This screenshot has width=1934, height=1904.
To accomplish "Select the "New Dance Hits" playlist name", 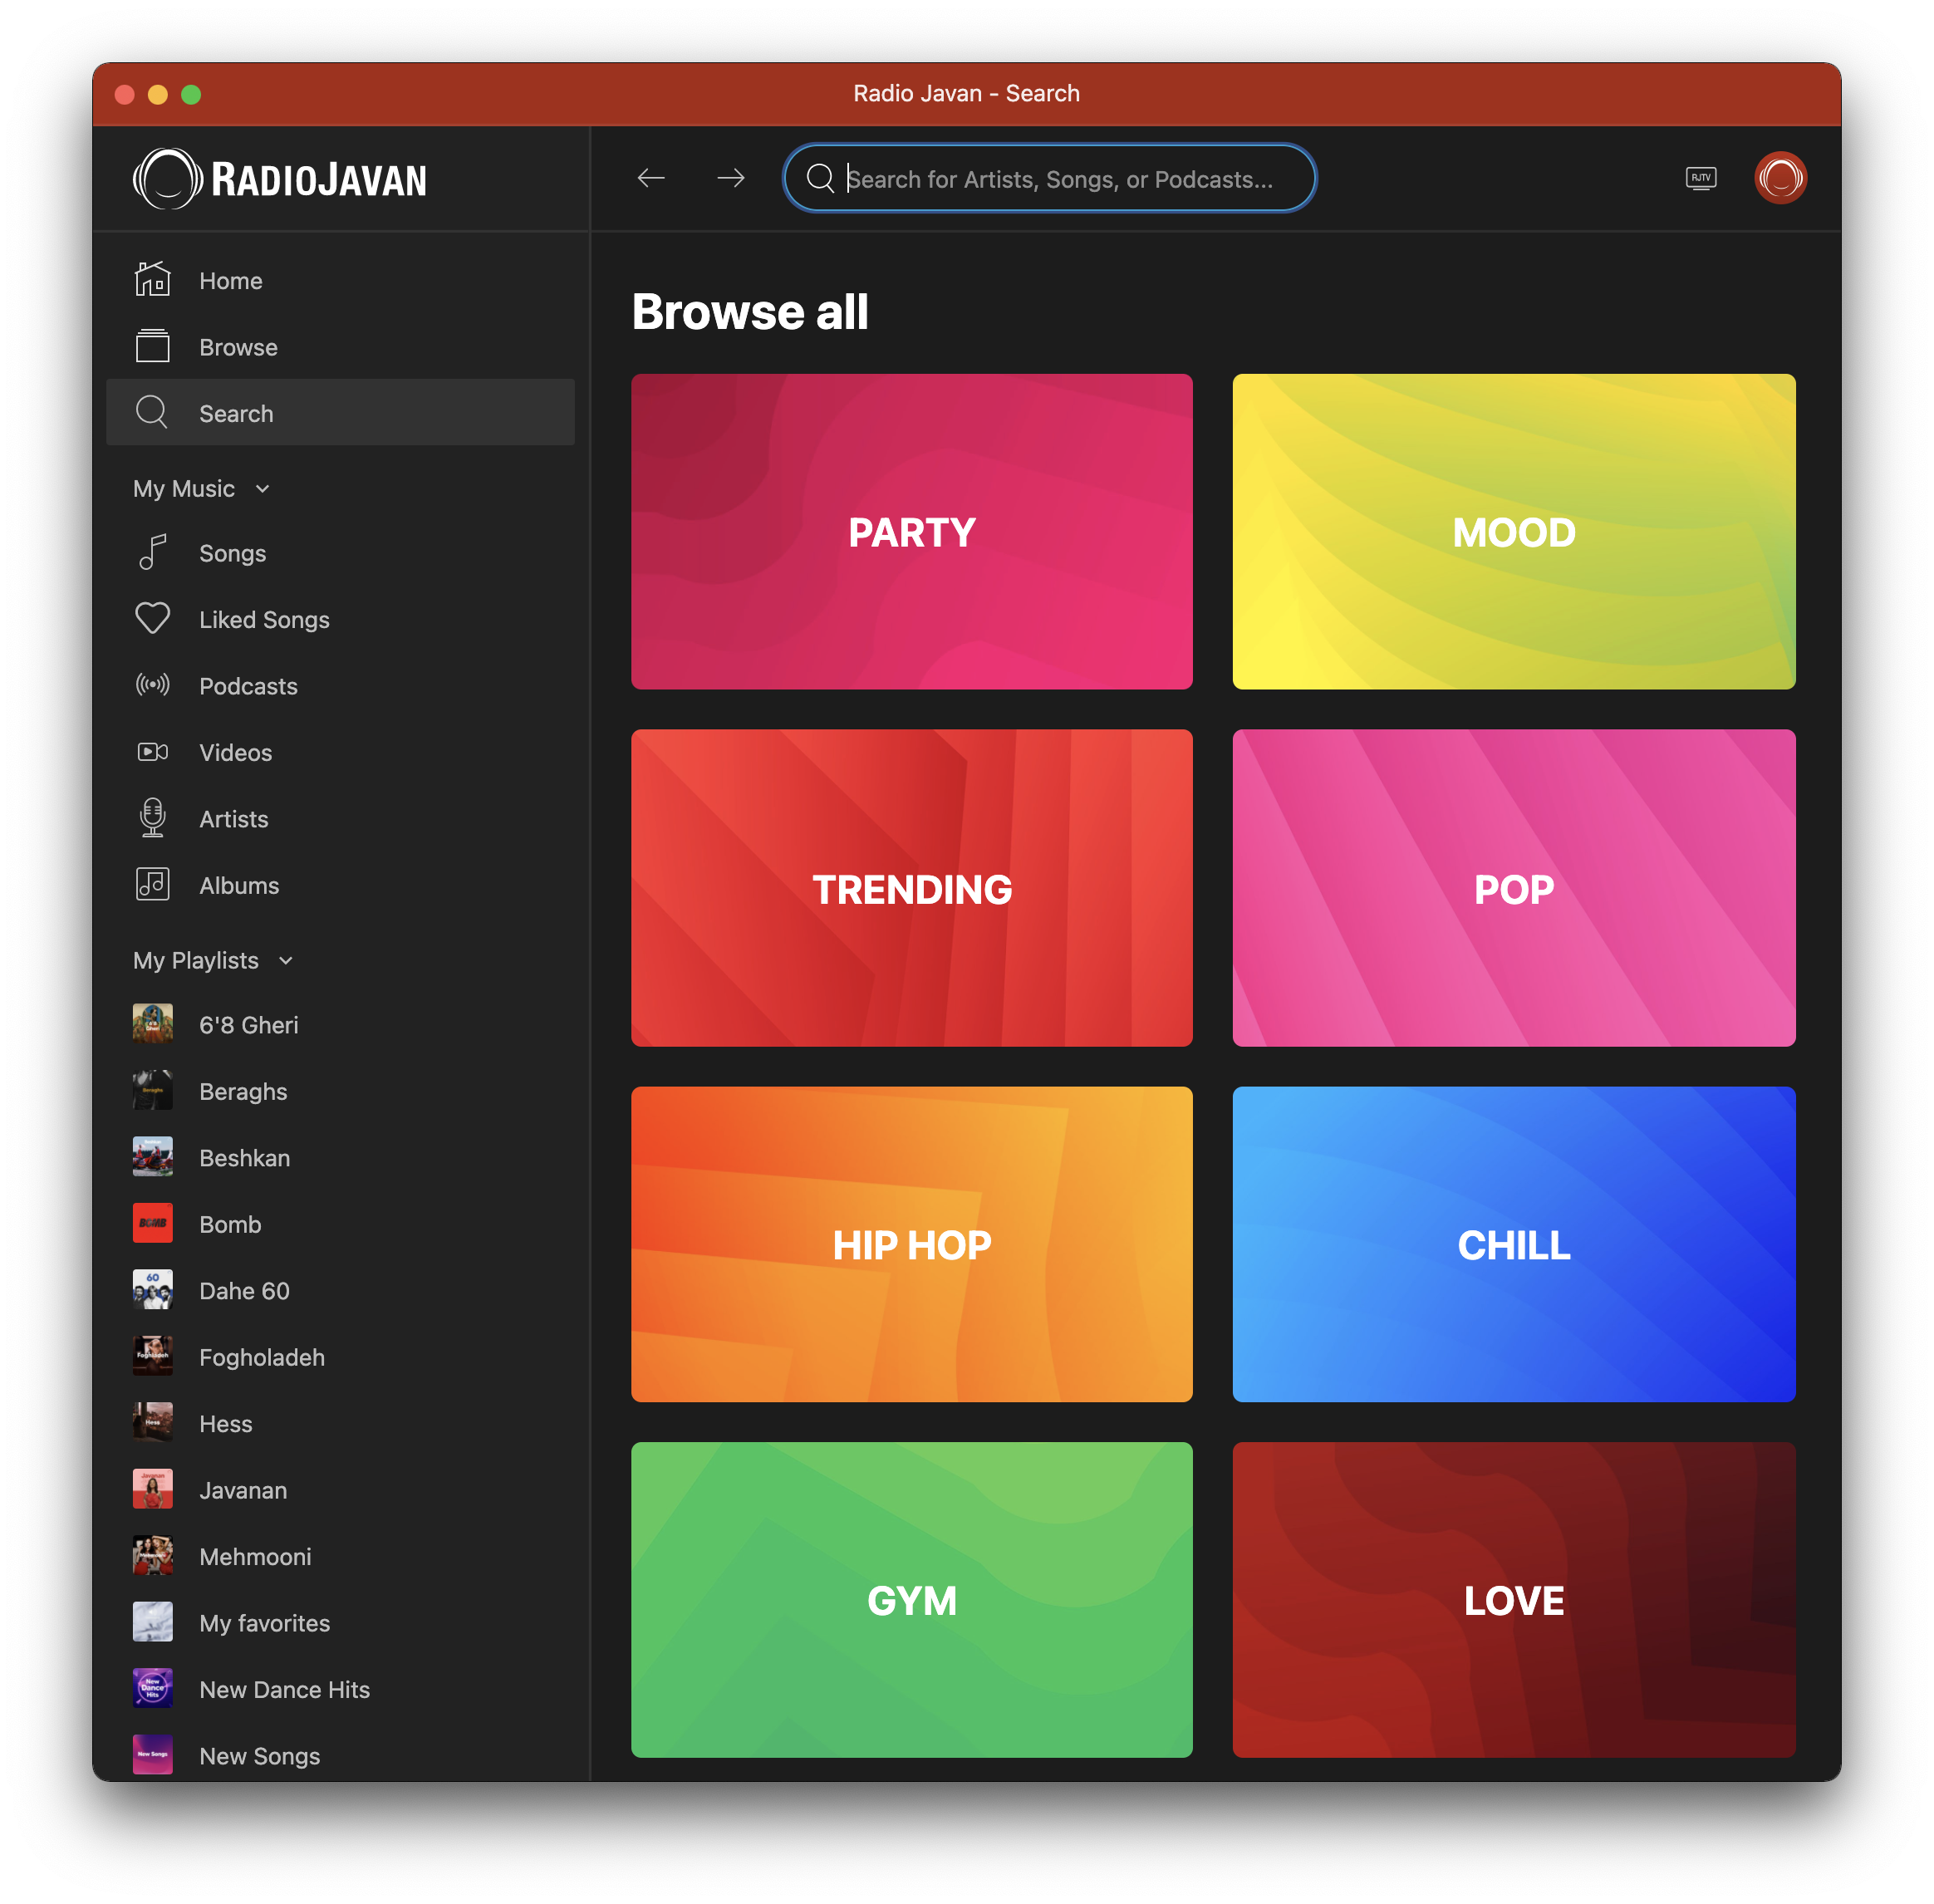I will coord(284,1689).
